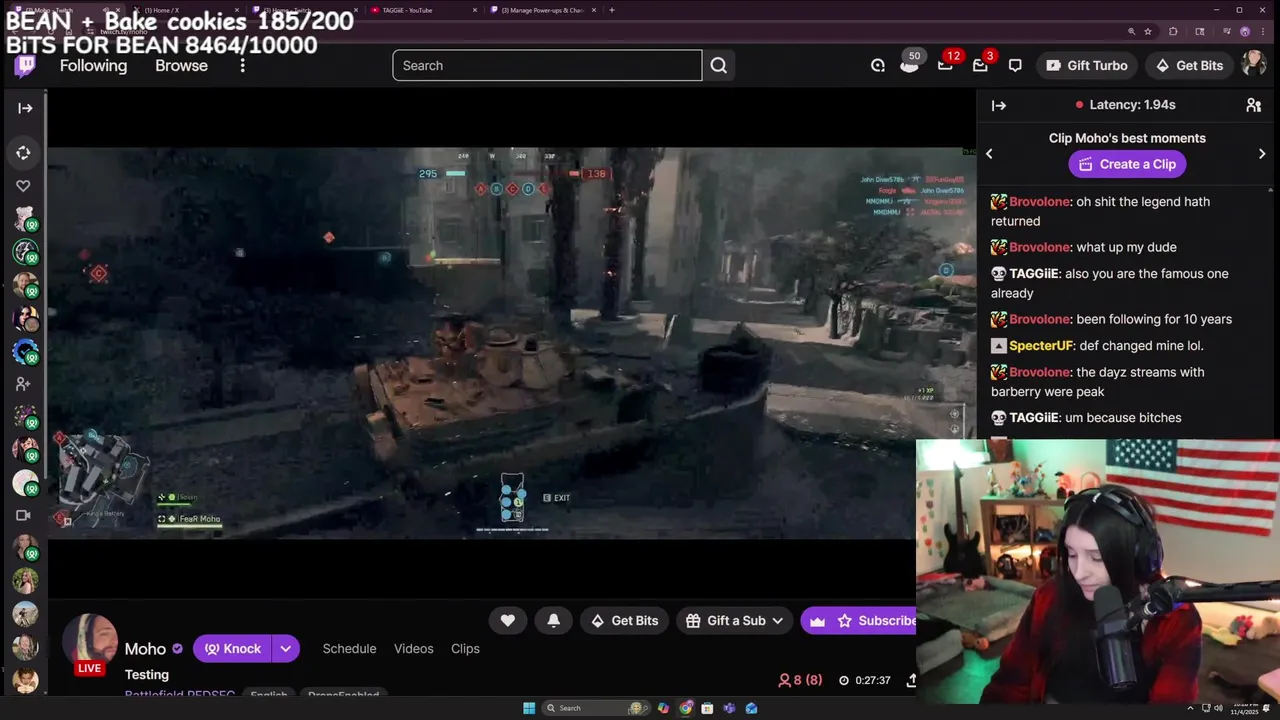
Task: Show the next chat banner with the right arrow
Action: (1262, 154)
